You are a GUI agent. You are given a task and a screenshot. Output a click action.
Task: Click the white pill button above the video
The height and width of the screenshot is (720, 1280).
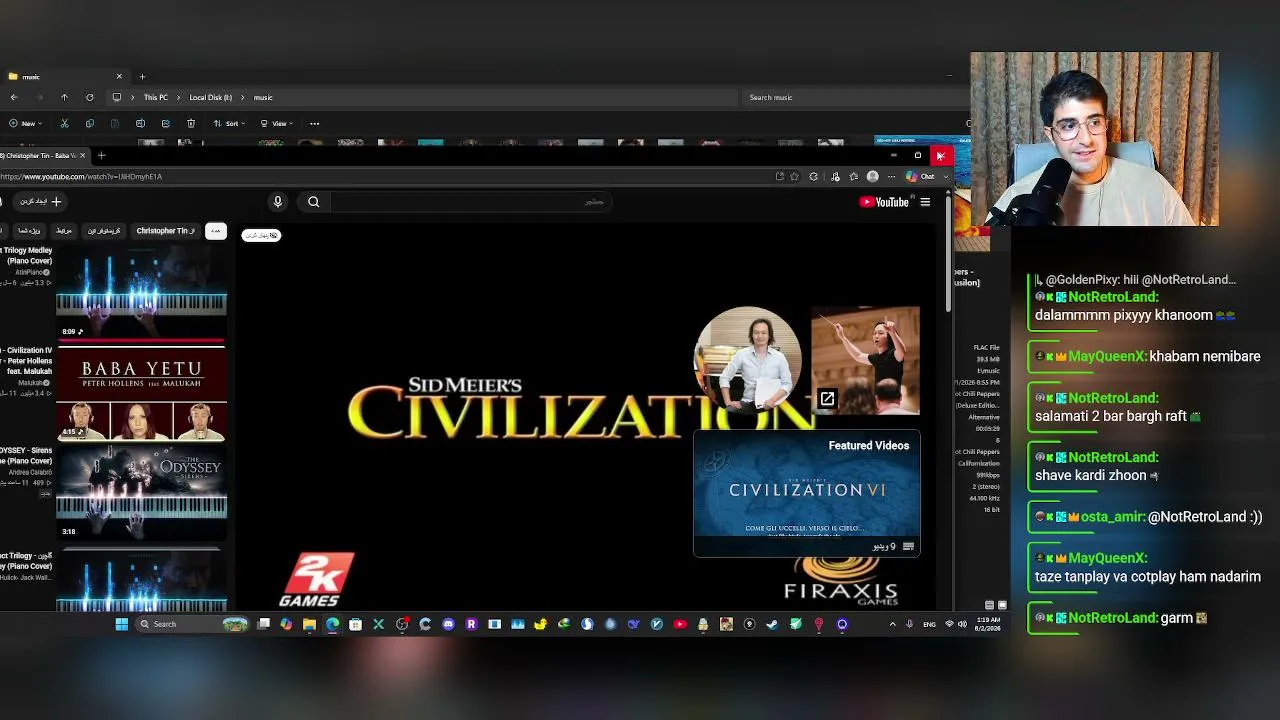[x=261, y=235]
